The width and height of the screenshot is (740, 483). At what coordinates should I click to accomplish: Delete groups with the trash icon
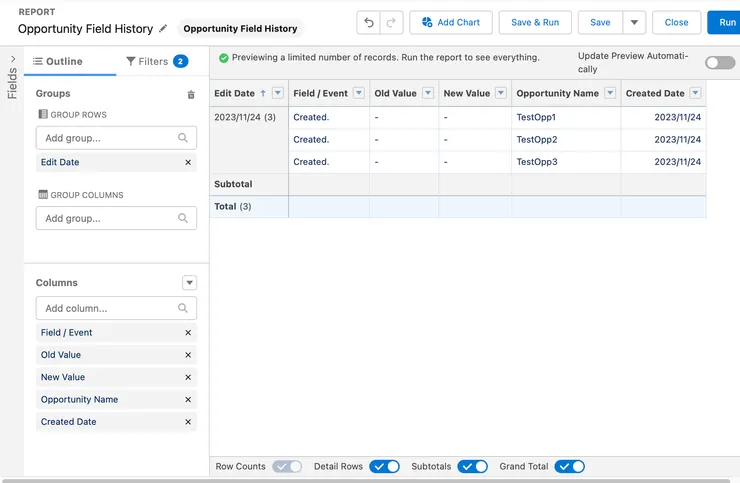click(191, 94)
